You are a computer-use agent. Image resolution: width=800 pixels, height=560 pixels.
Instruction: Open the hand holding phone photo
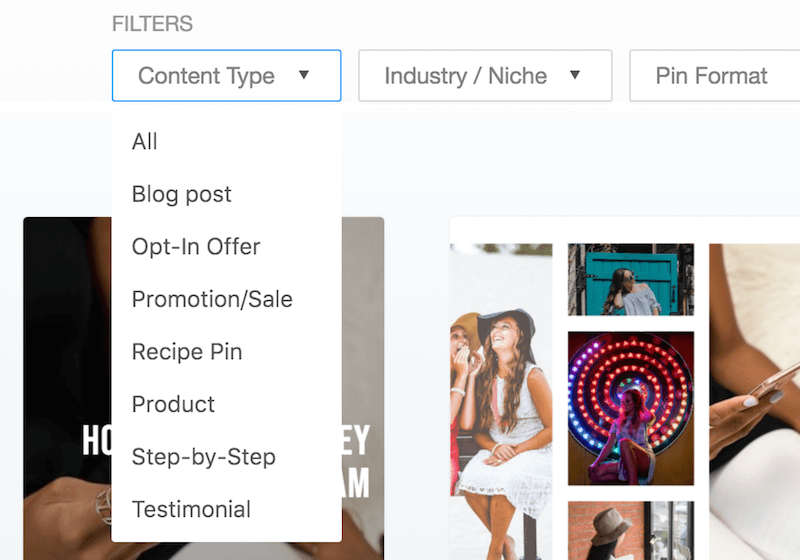[x=755, y=401]
